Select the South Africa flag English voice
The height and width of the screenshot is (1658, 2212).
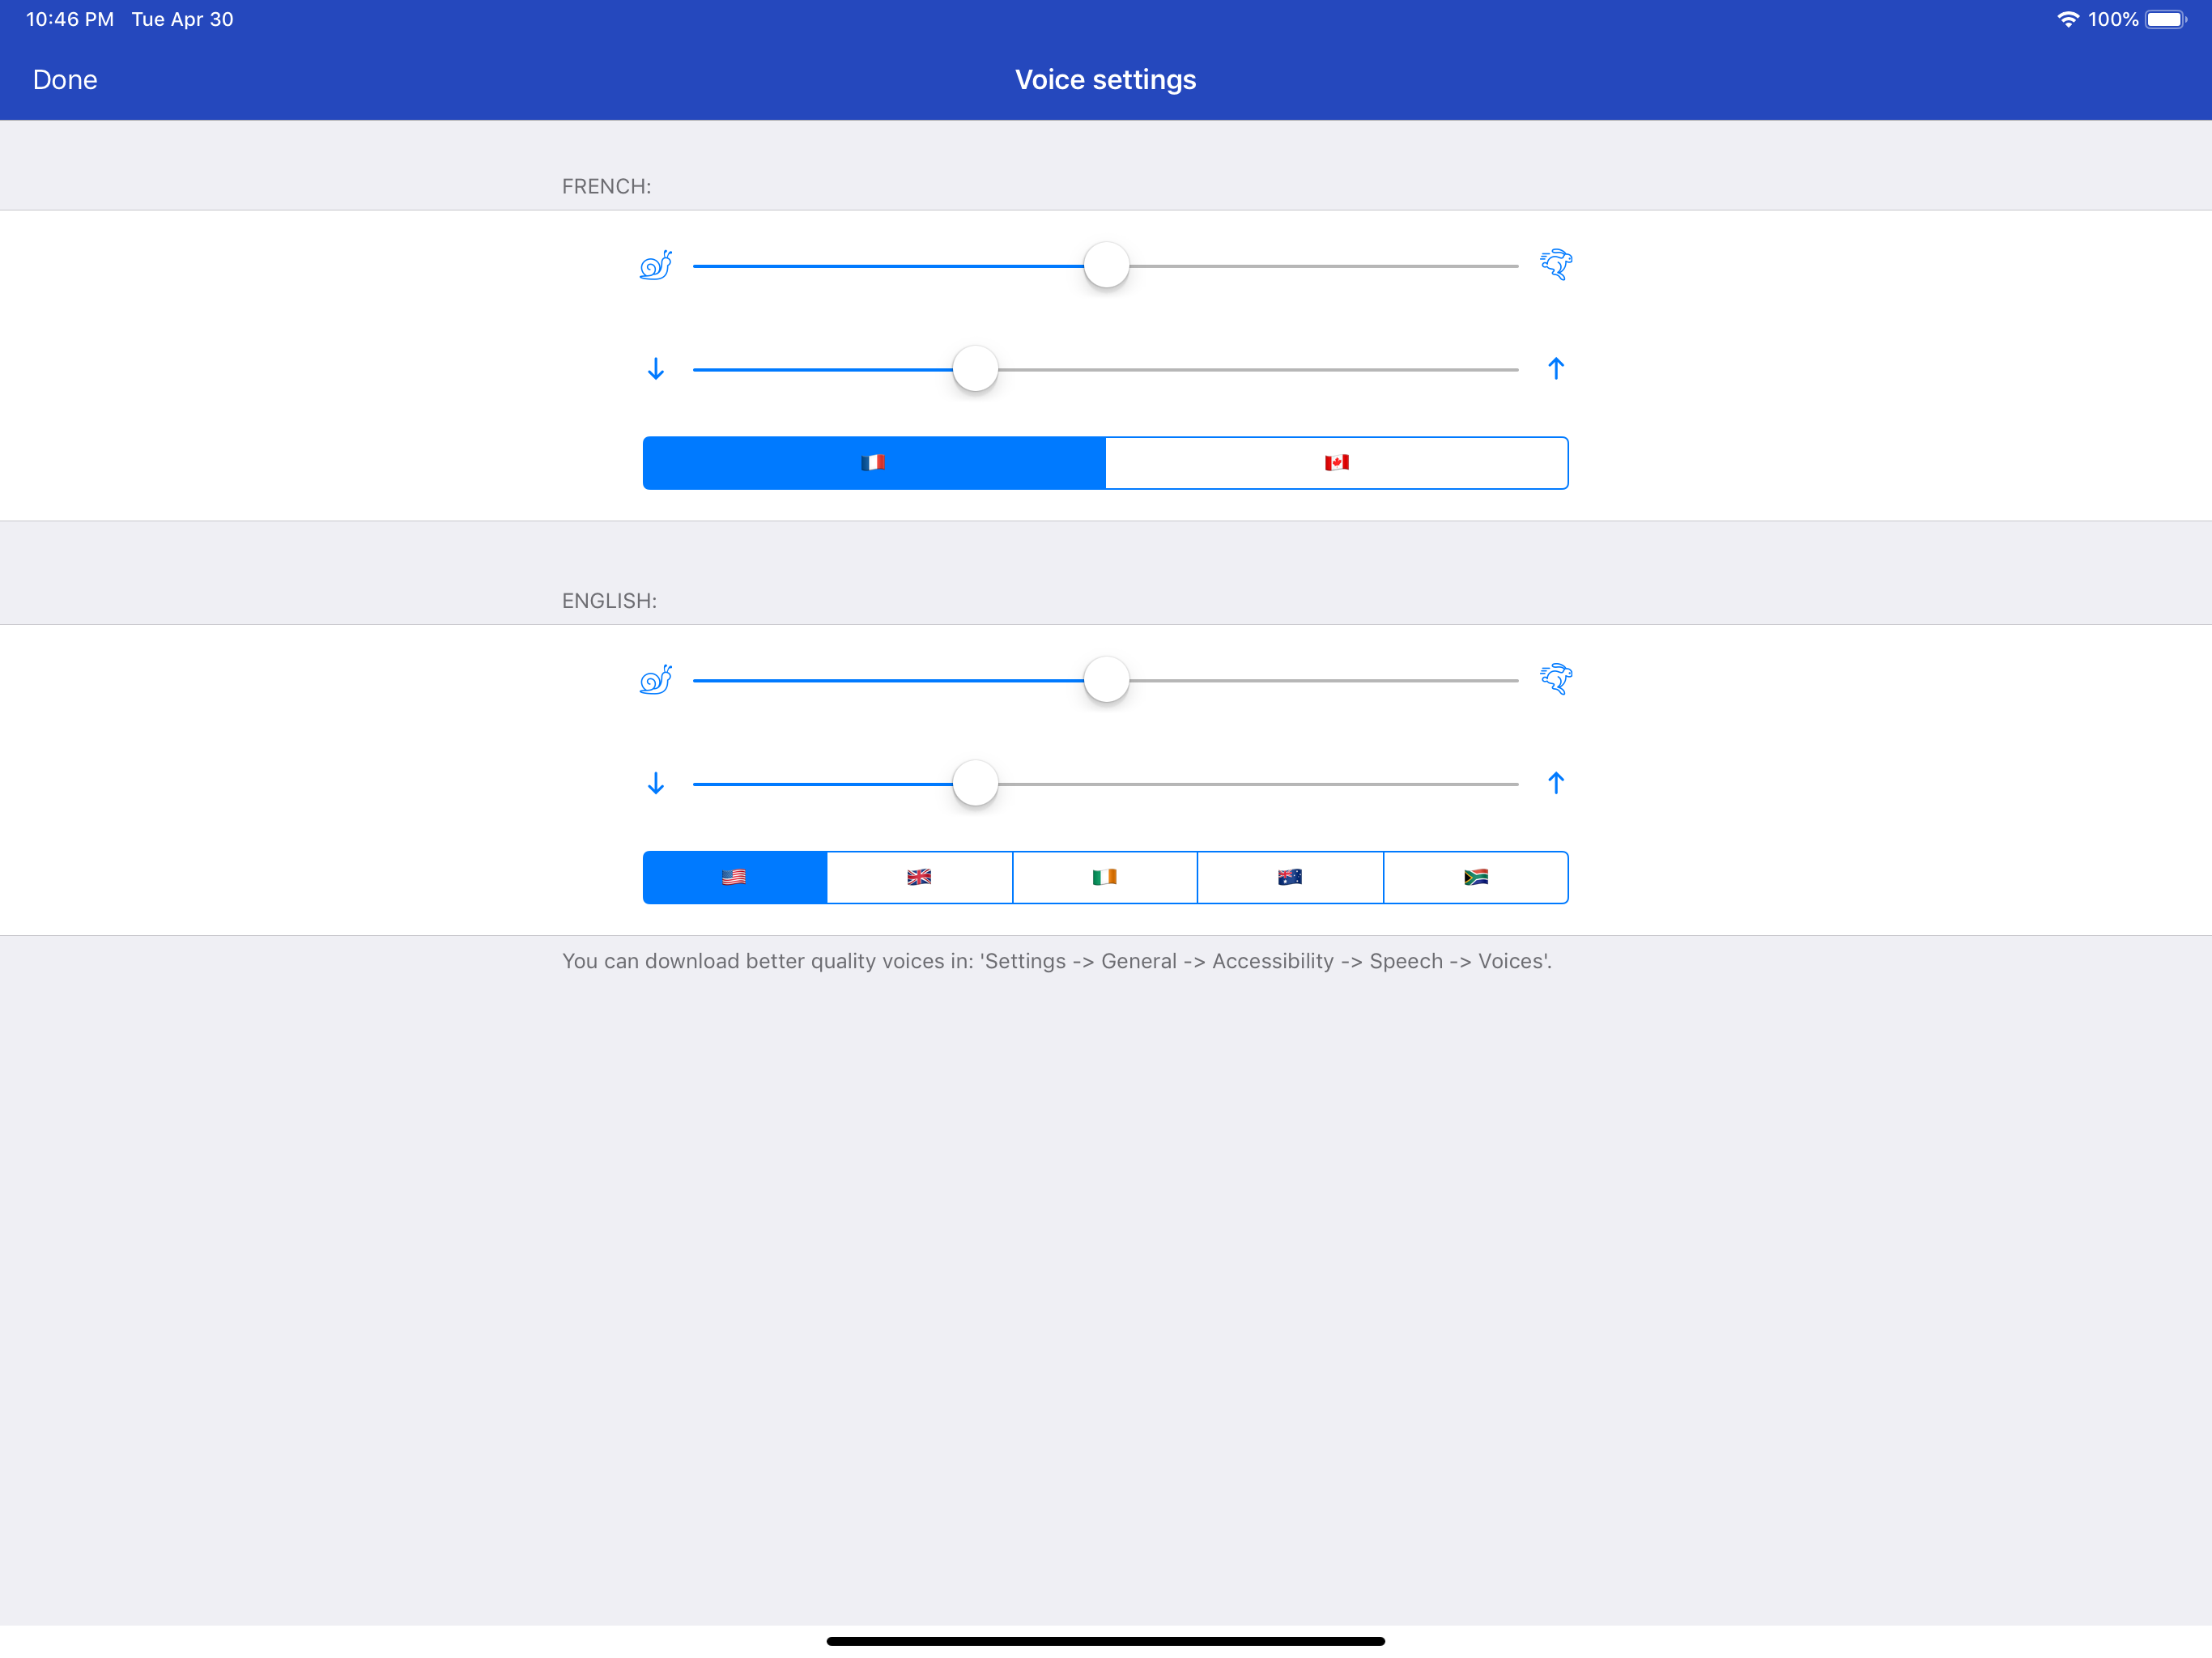[x=1476, y=877]
